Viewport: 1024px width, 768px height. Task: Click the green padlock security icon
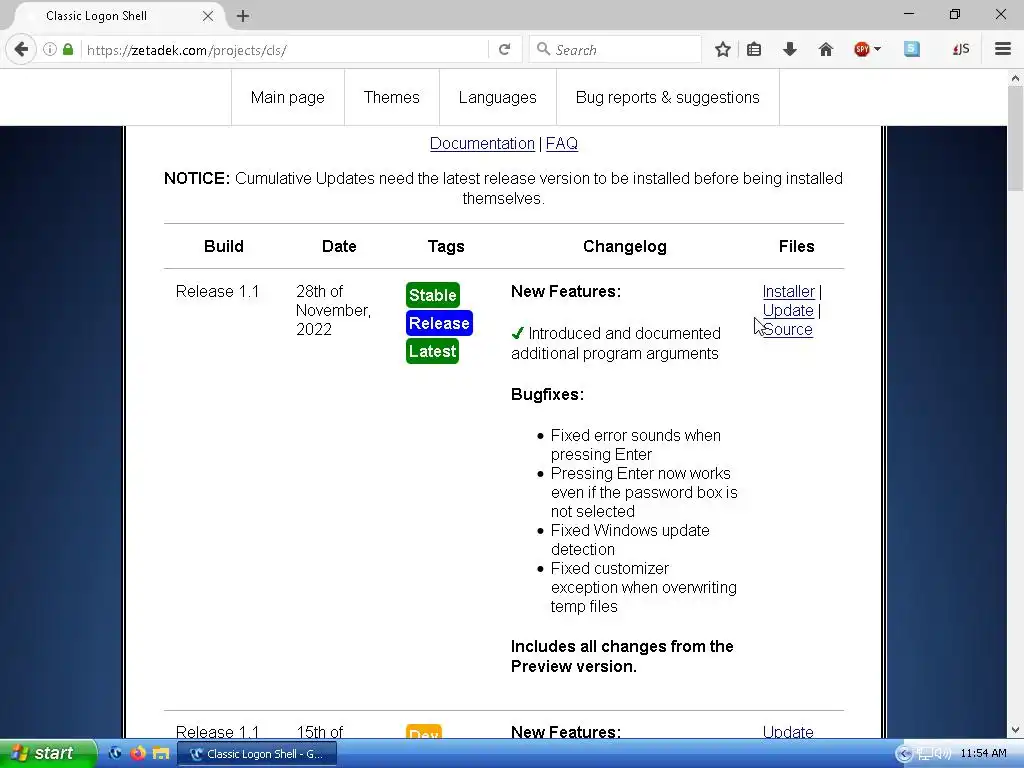(x=68, y=50)
